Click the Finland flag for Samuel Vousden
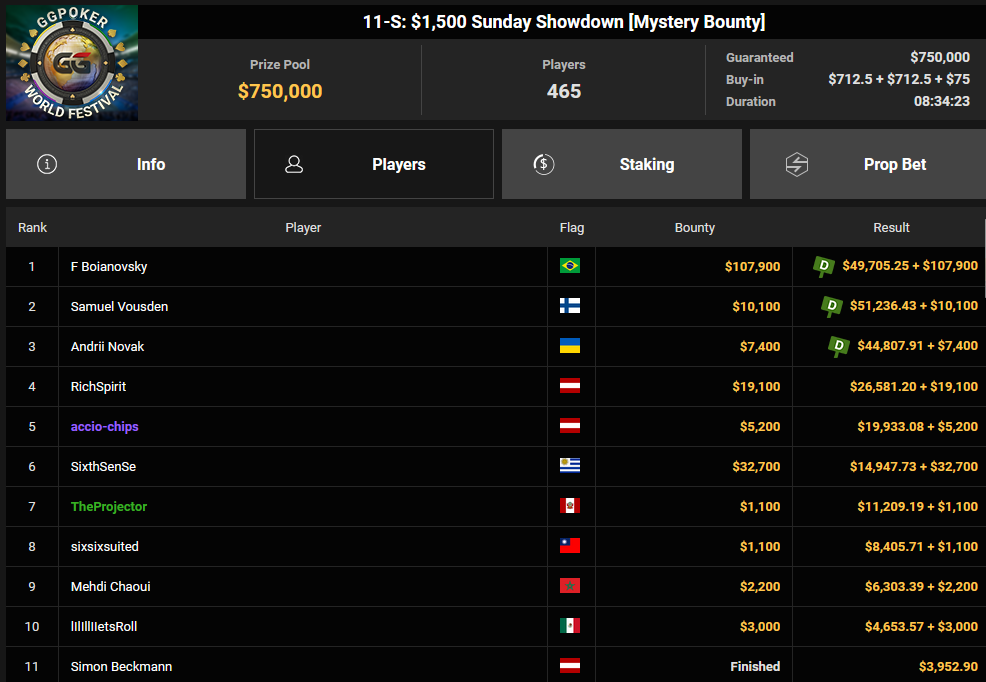986x682 pixels. pyautogui.click(x=570, y=306)
